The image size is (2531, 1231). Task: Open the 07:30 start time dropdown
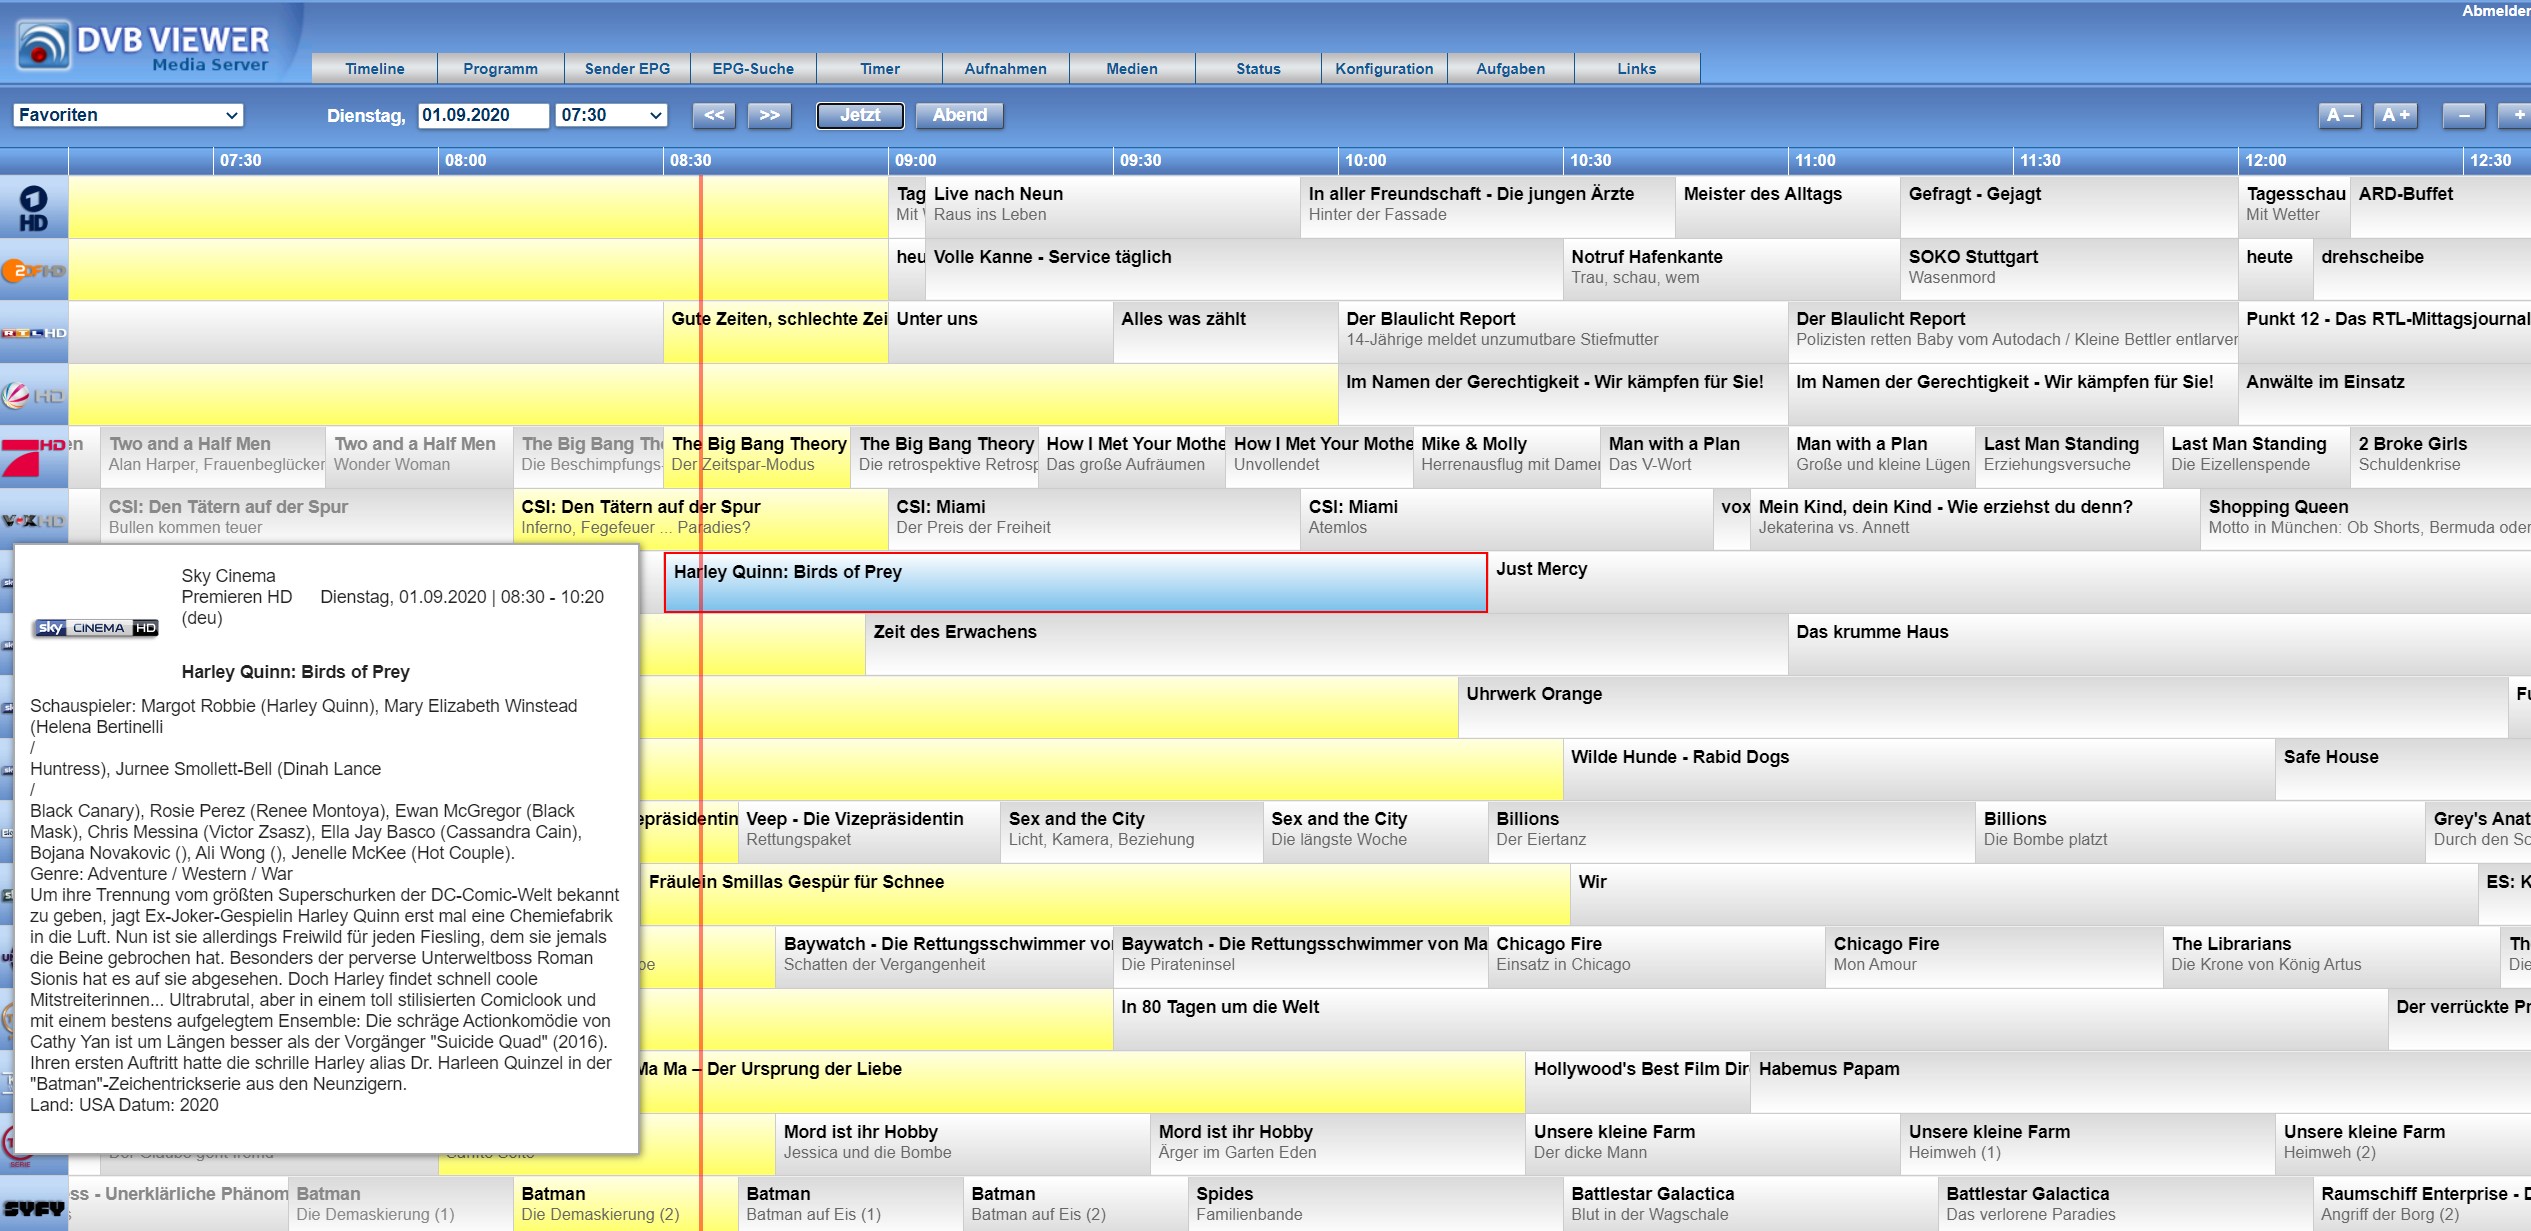point(612,115)
